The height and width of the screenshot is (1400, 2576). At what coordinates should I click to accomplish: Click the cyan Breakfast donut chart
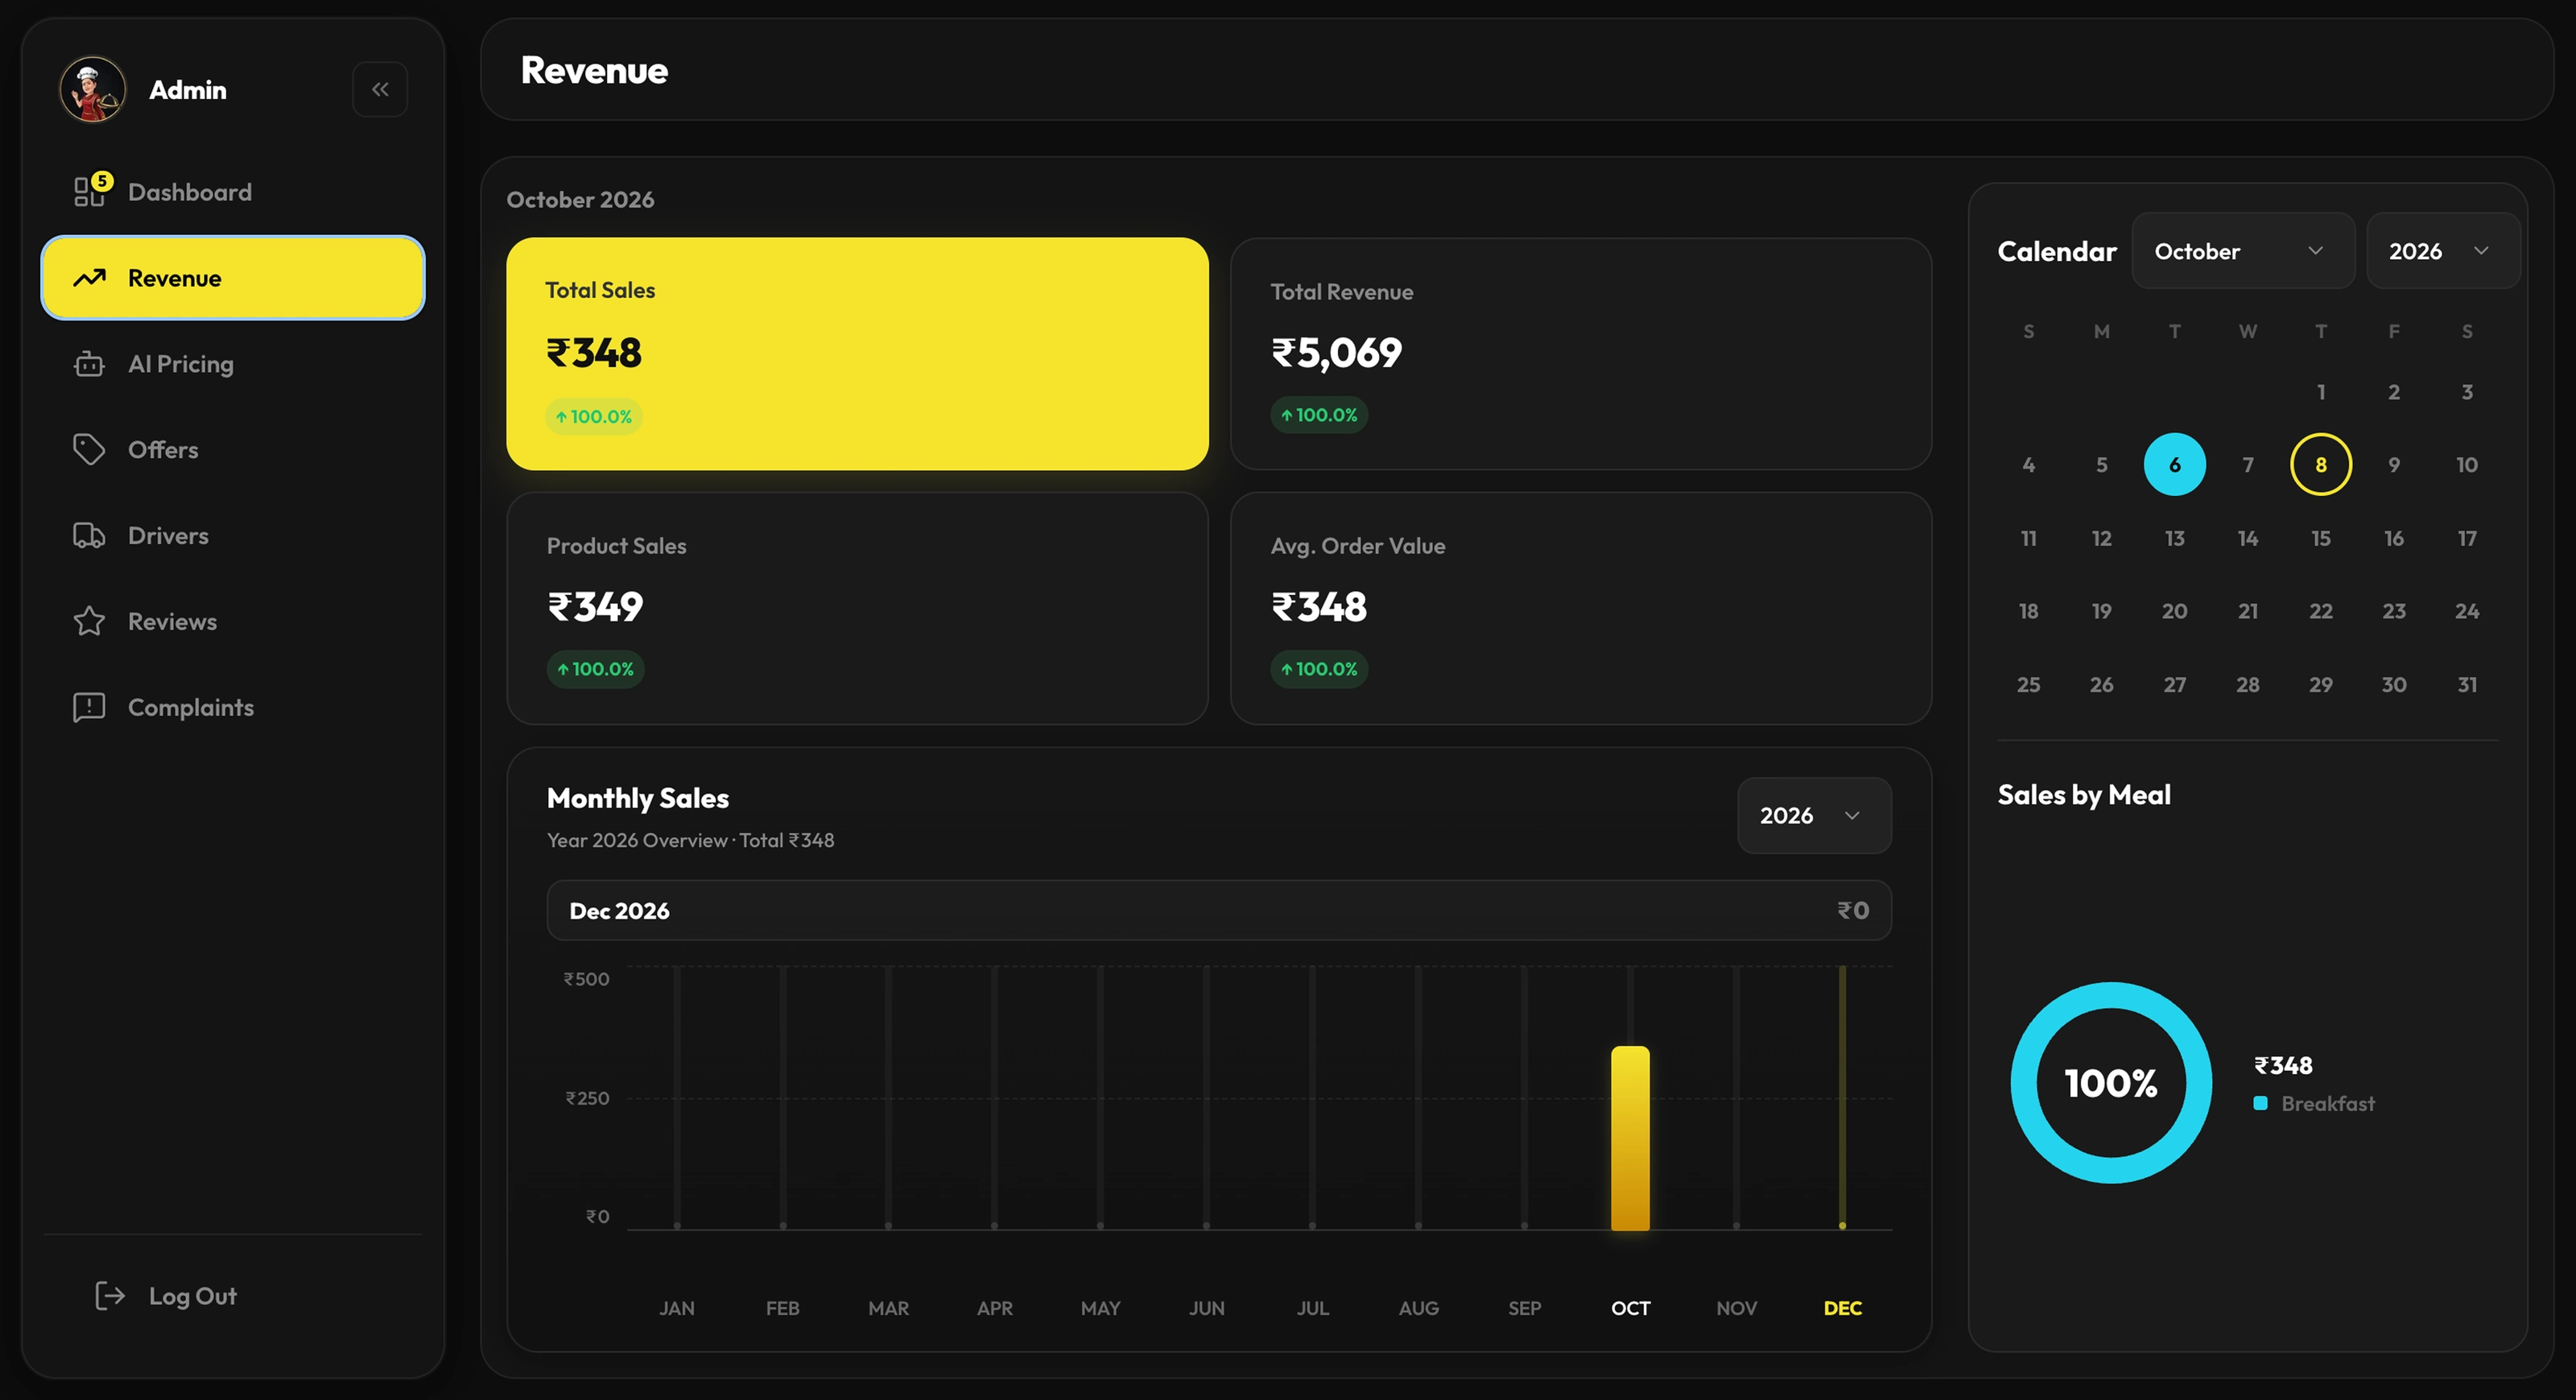pyautogui.click(x=2111, y=1083)
